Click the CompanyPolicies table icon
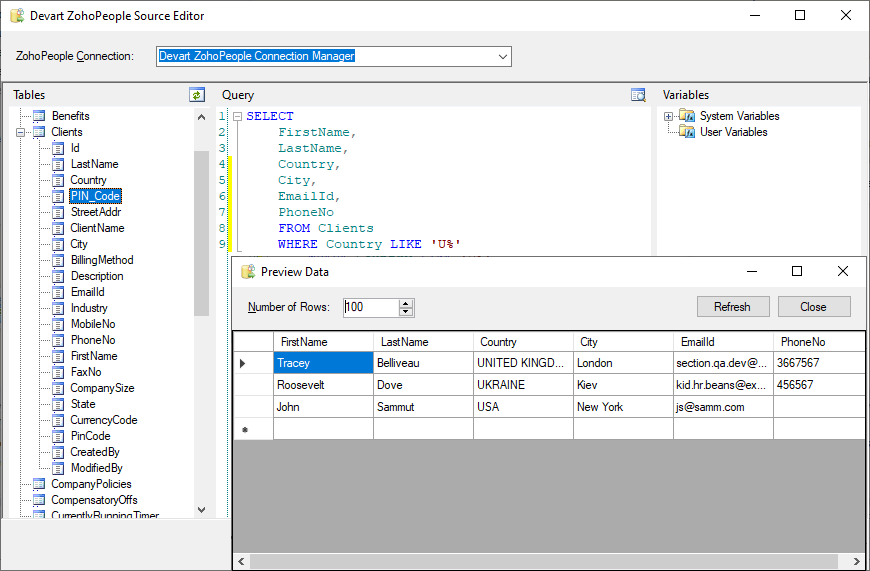The width and height of the screenshot is (870, 571). coord(40,484)
